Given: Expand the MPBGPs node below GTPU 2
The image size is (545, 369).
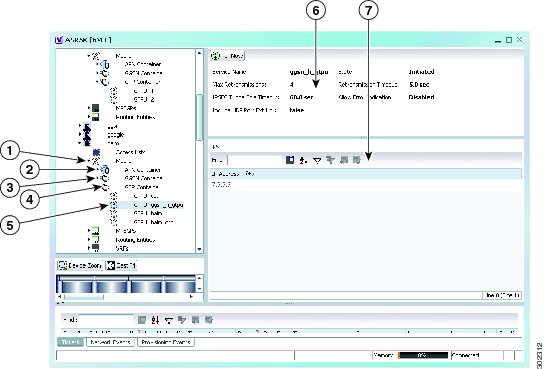Looking at the screenshot, I should point(89,108).
